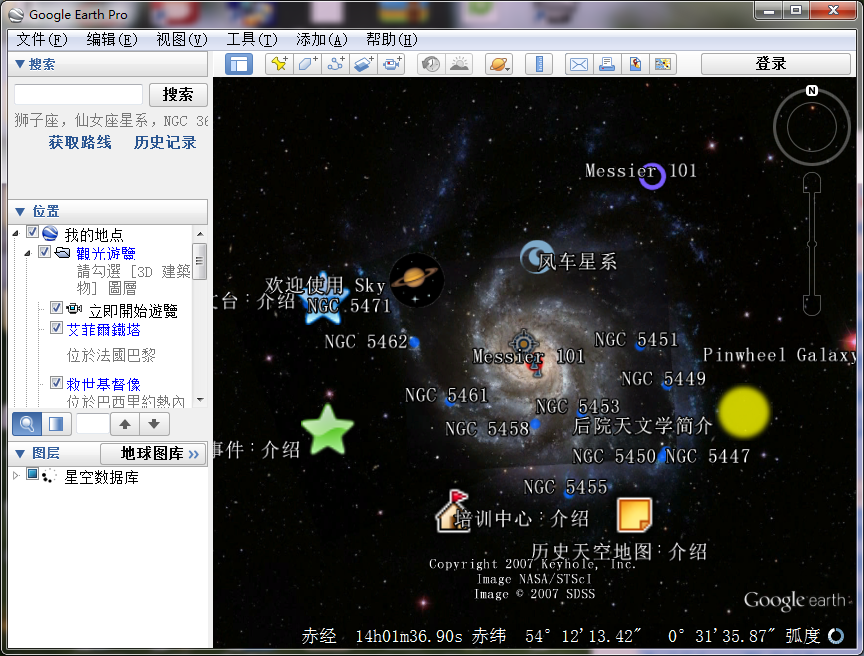Click the house with flag placemark
864x656 pixels.
[x=451, y=511]
